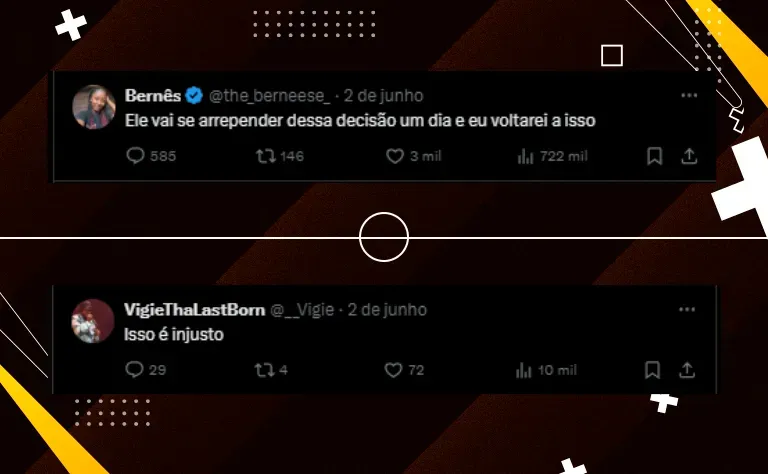Open more options on VigieThaLastBorn tweet
This screenshot has height=474, width=768.
click(x=687, y=309)
